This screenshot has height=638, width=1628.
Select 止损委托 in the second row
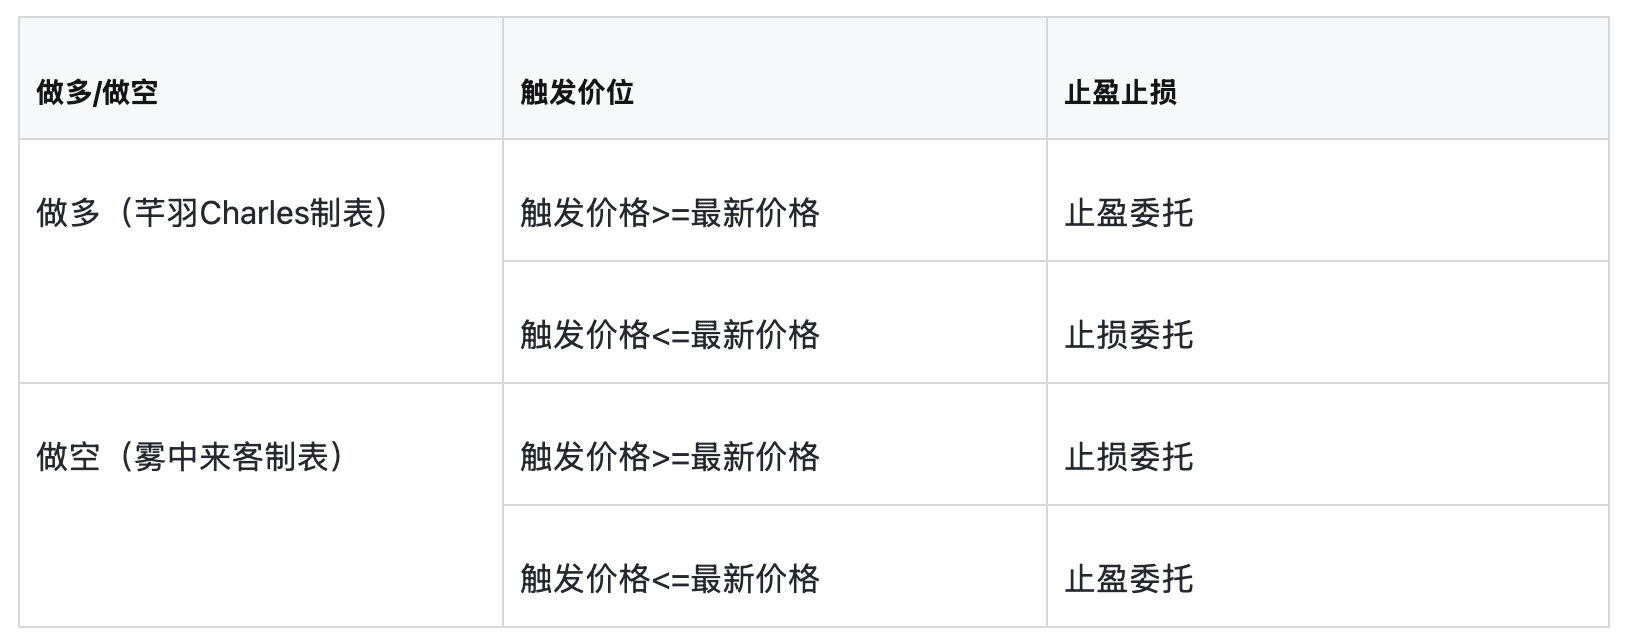click(x=1128, y=335)
